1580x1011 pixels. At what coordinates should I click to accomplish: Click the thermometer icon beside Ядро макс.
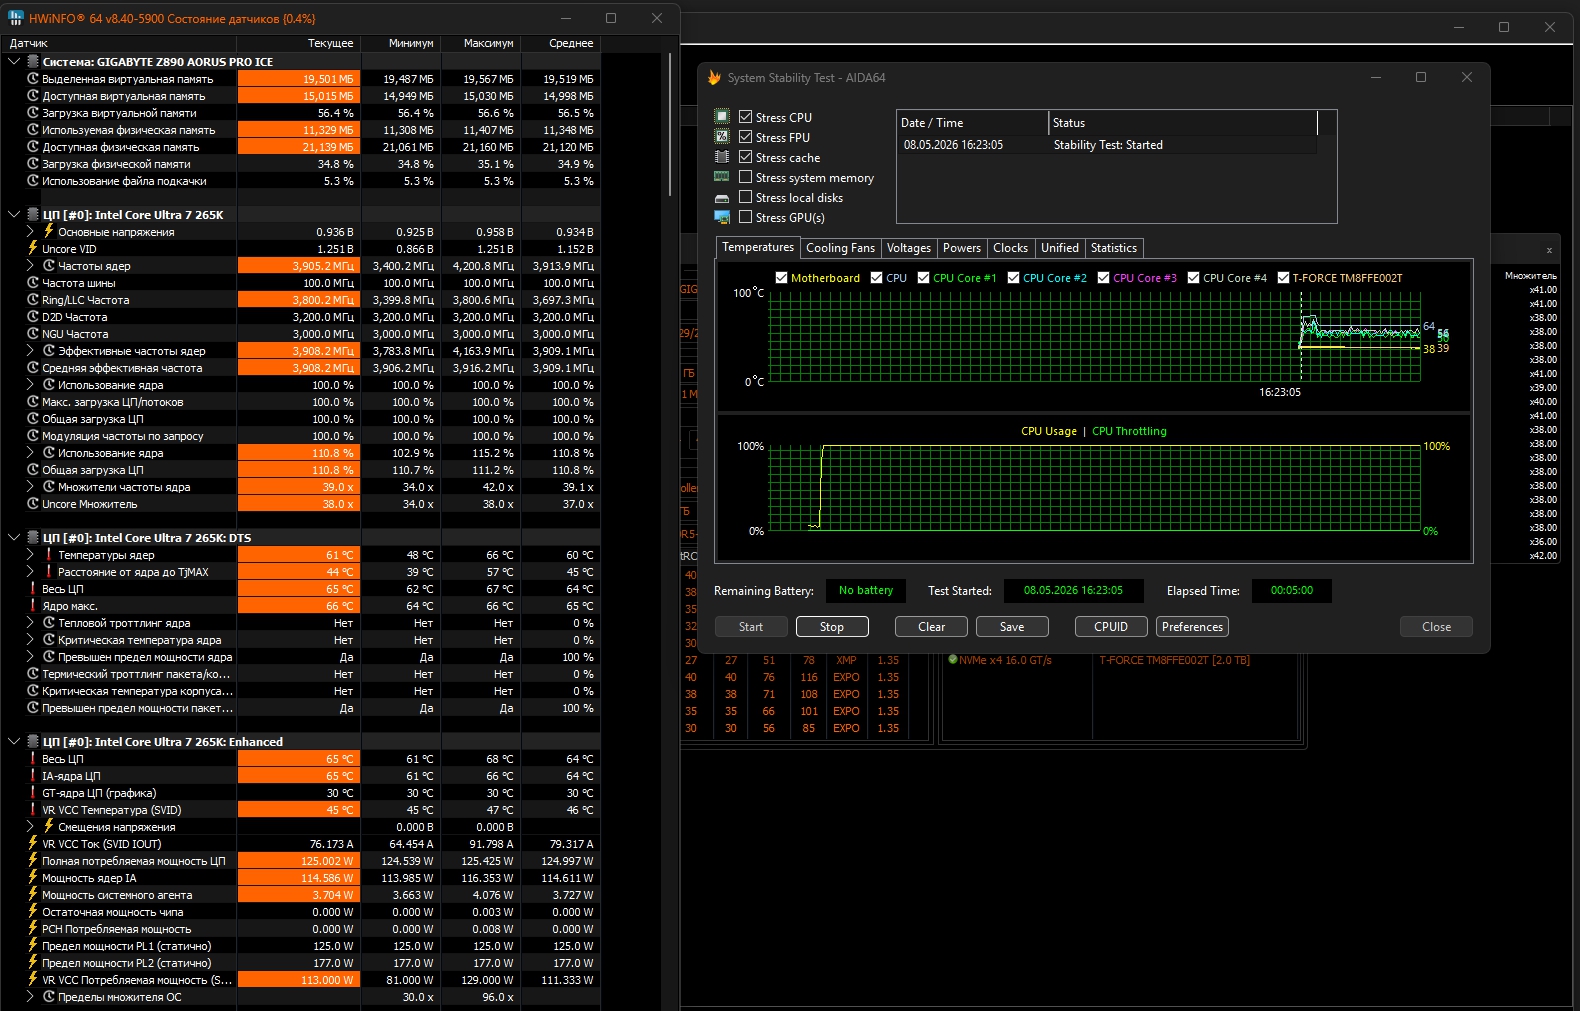pyautogui.click(x=33, y=606)
